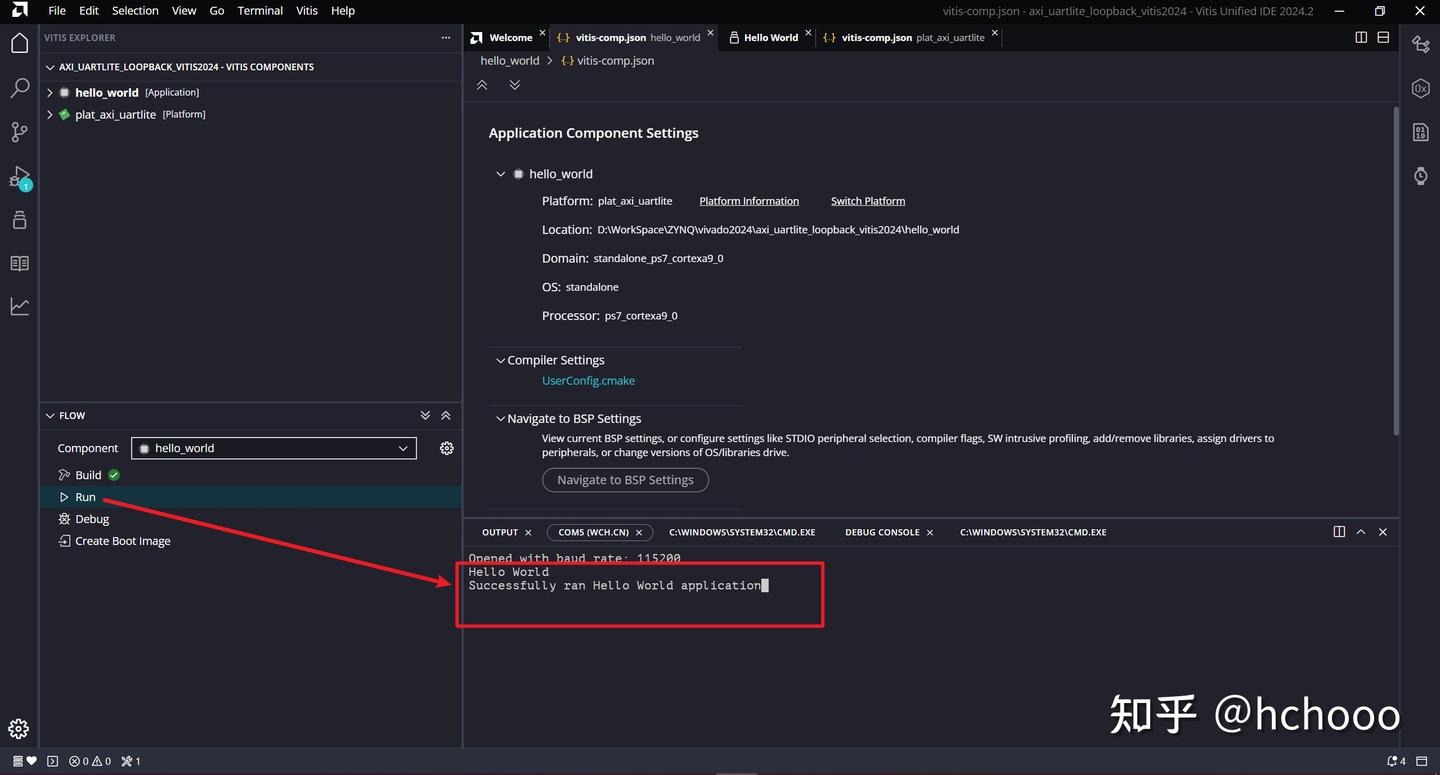The width and height of the screenshot is (1440, 775).
Task: Click vitis-comp.json breadcrumb item
Action: coord(607,61)
